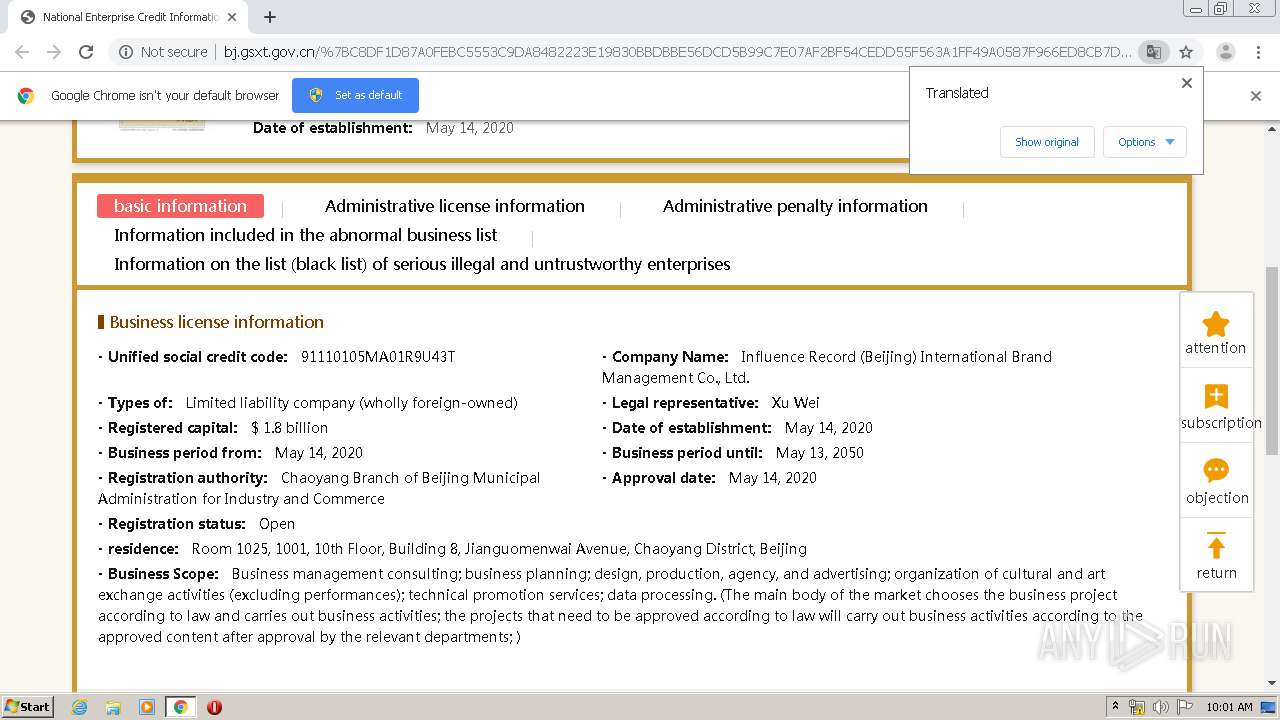
Task: Click Set as default button
Action: (x=355, y=95)
